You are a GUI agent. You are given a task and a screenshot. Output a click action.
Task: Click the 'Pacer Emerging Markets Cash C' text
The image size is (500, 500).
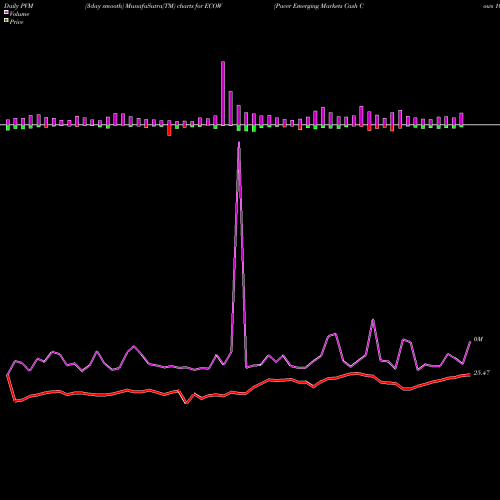pos(319,6)
